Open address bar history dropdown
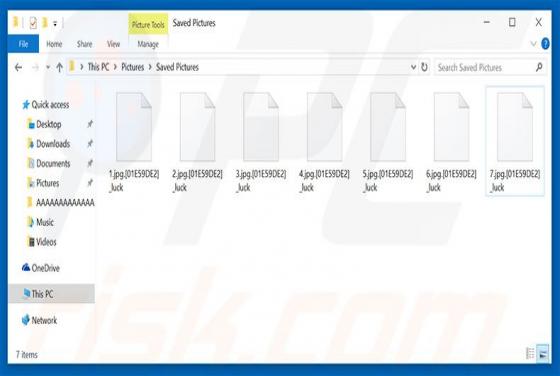The width and height of the screenshot is (560, 376). [x=413, y=67]
